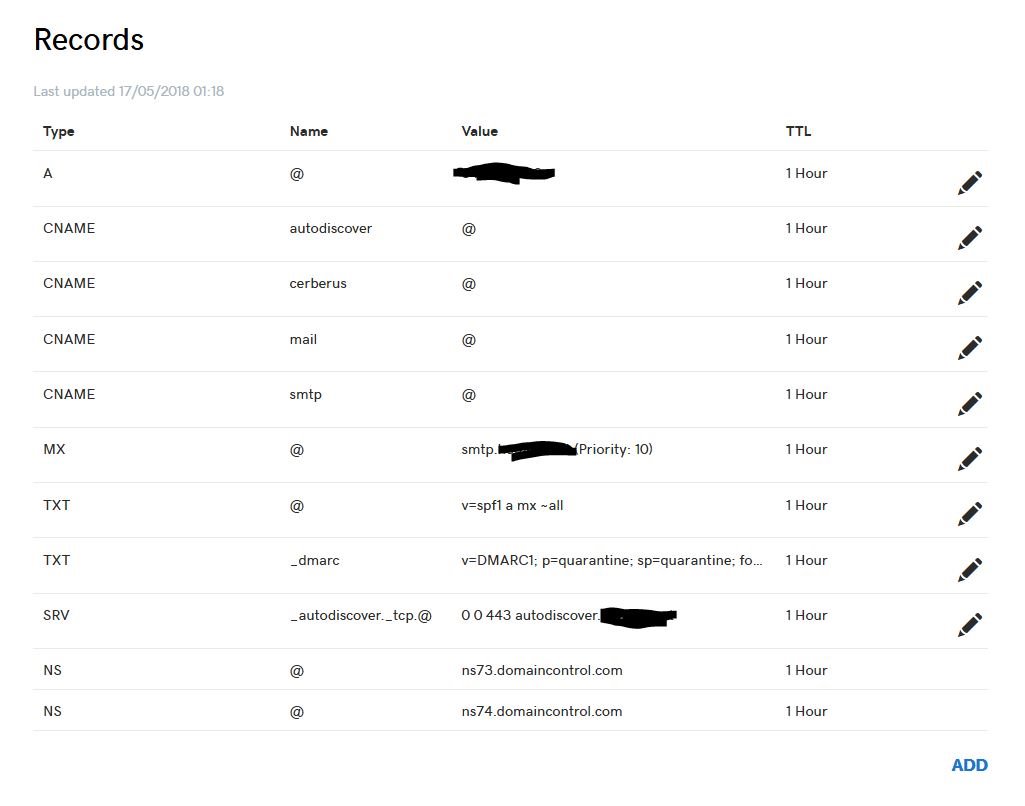Edit the smtp CNAME record
Image resolution: width=1025 pixels, height=806 pixels.
tap(970, 404)
